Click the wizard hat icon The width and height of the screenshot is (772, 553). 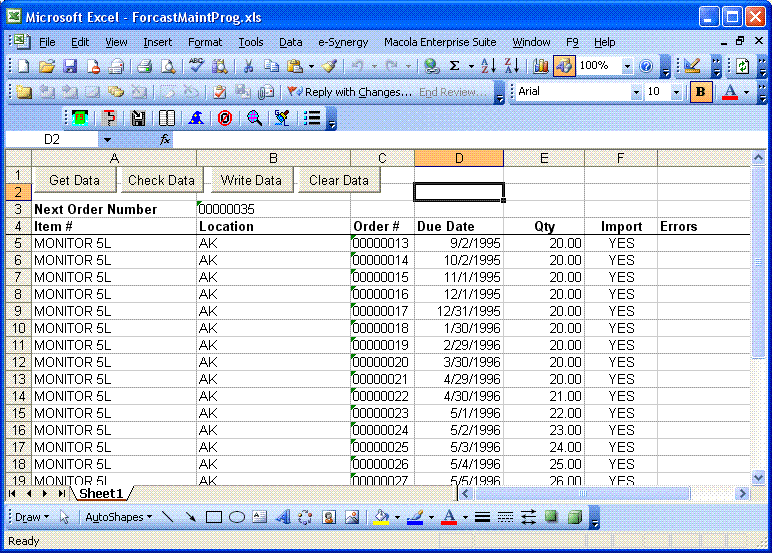pyautogui.click(x=196, y=118)
